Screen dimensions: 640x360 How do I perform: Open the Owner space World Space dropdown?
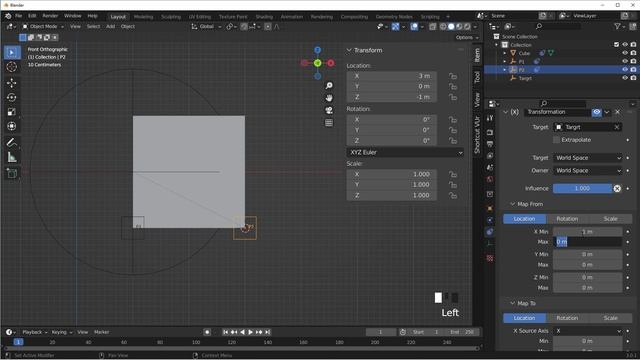(588, 170)
